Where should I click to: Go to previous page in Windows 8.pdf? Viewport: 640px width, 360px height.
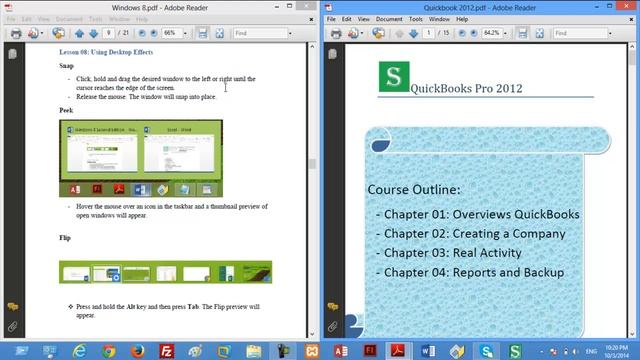click(80, 33)
